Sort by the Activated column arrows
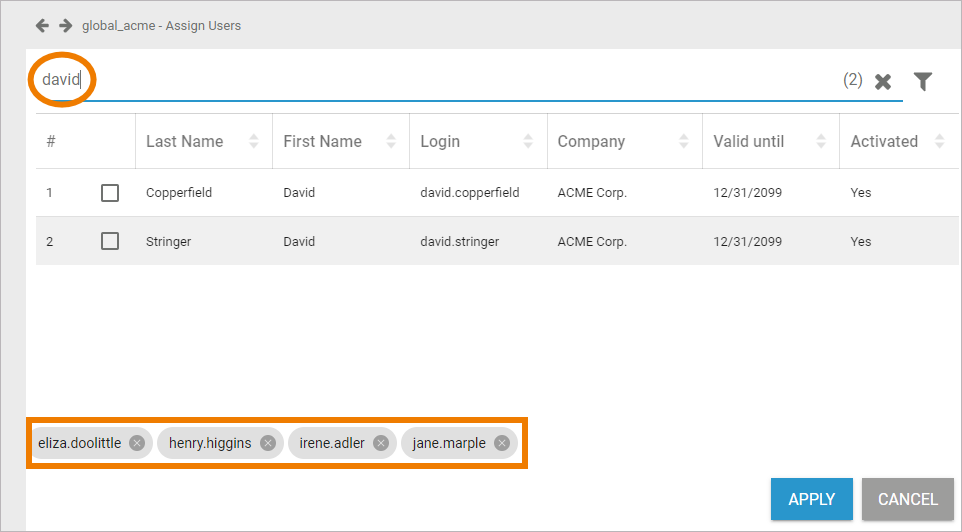The width and height of the screenshot is (962, 532). tap(939, 141)
